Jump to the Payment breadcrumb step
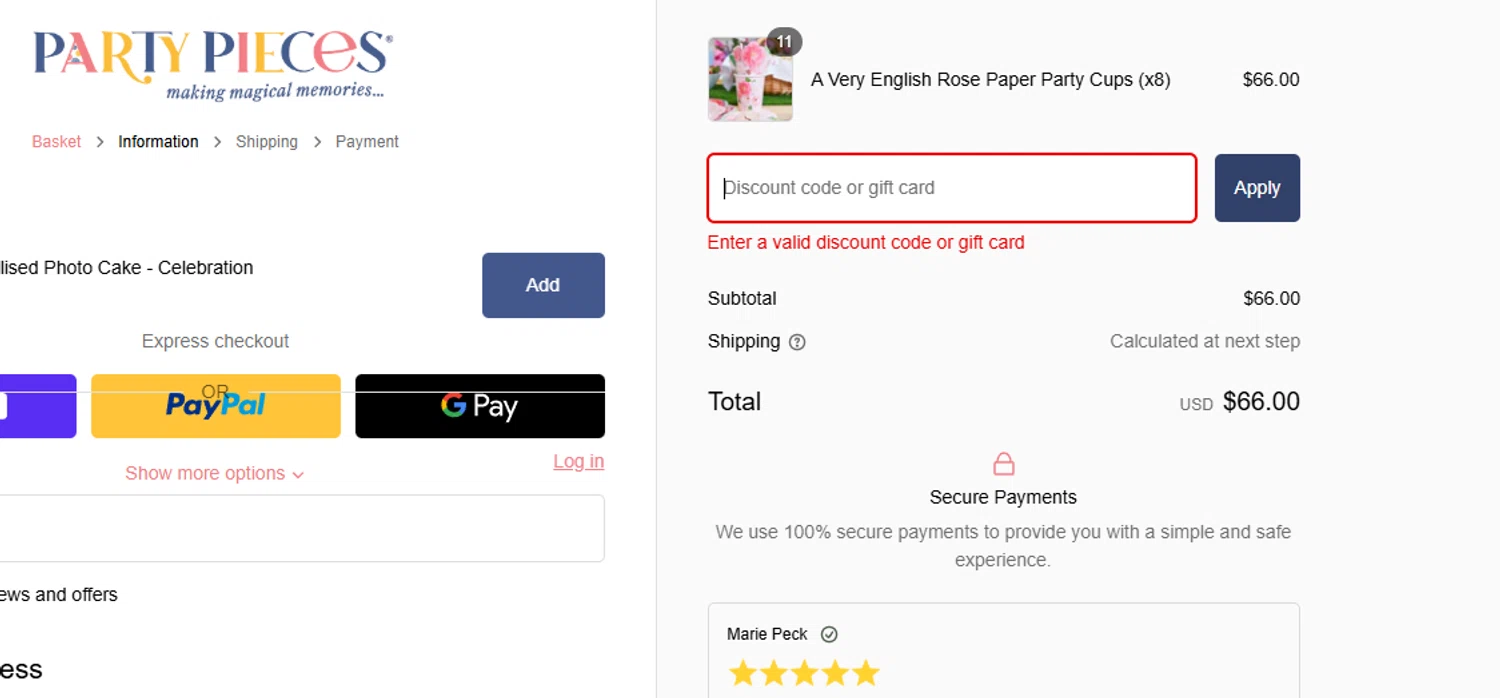Screen dimensions: 1500x698 (x=367, y=142)
